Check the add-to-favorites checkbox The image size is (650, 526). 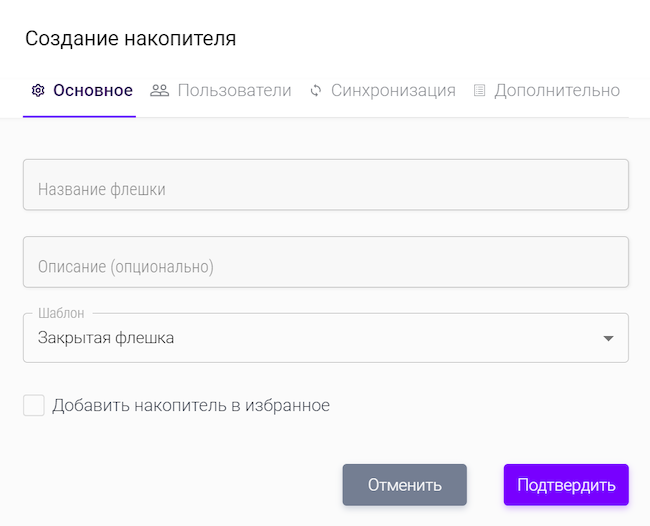34,405
